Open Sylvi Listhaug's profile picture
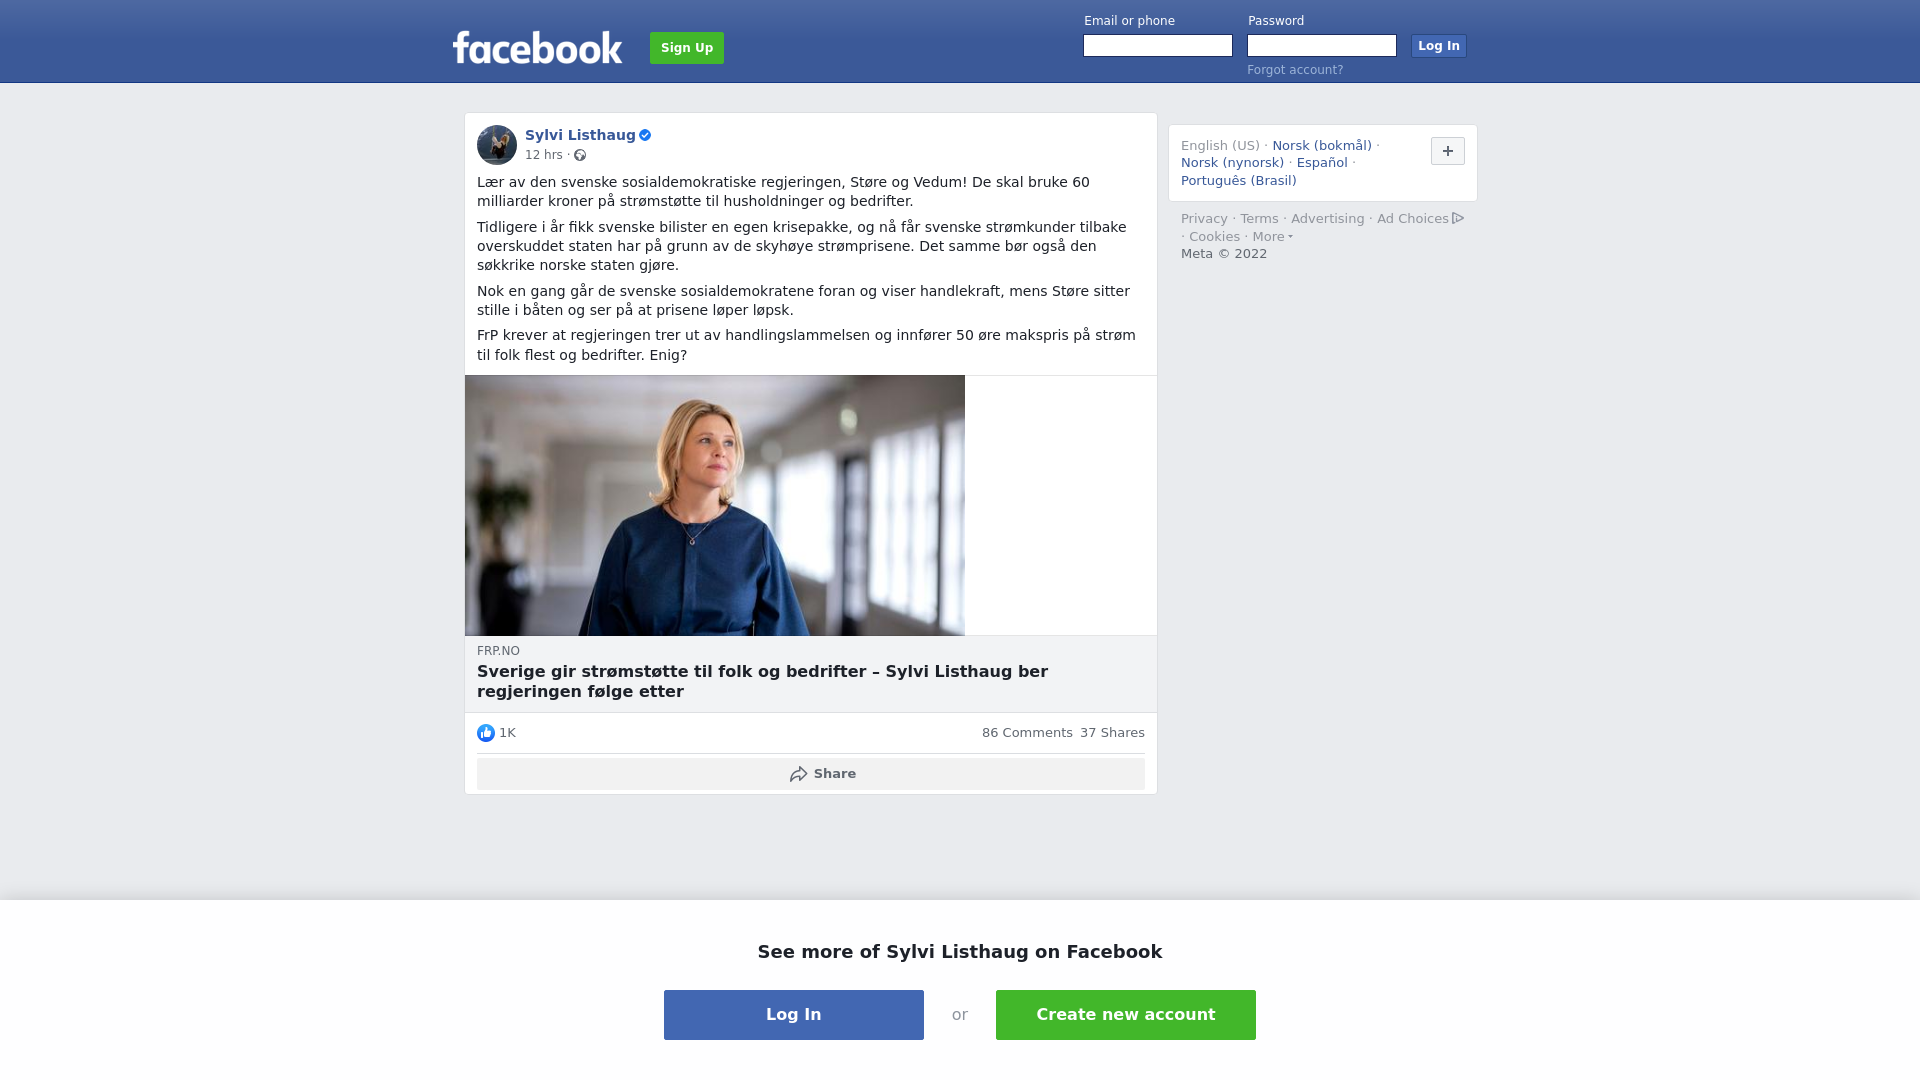 pyautogui.click(x=497, y=145)
